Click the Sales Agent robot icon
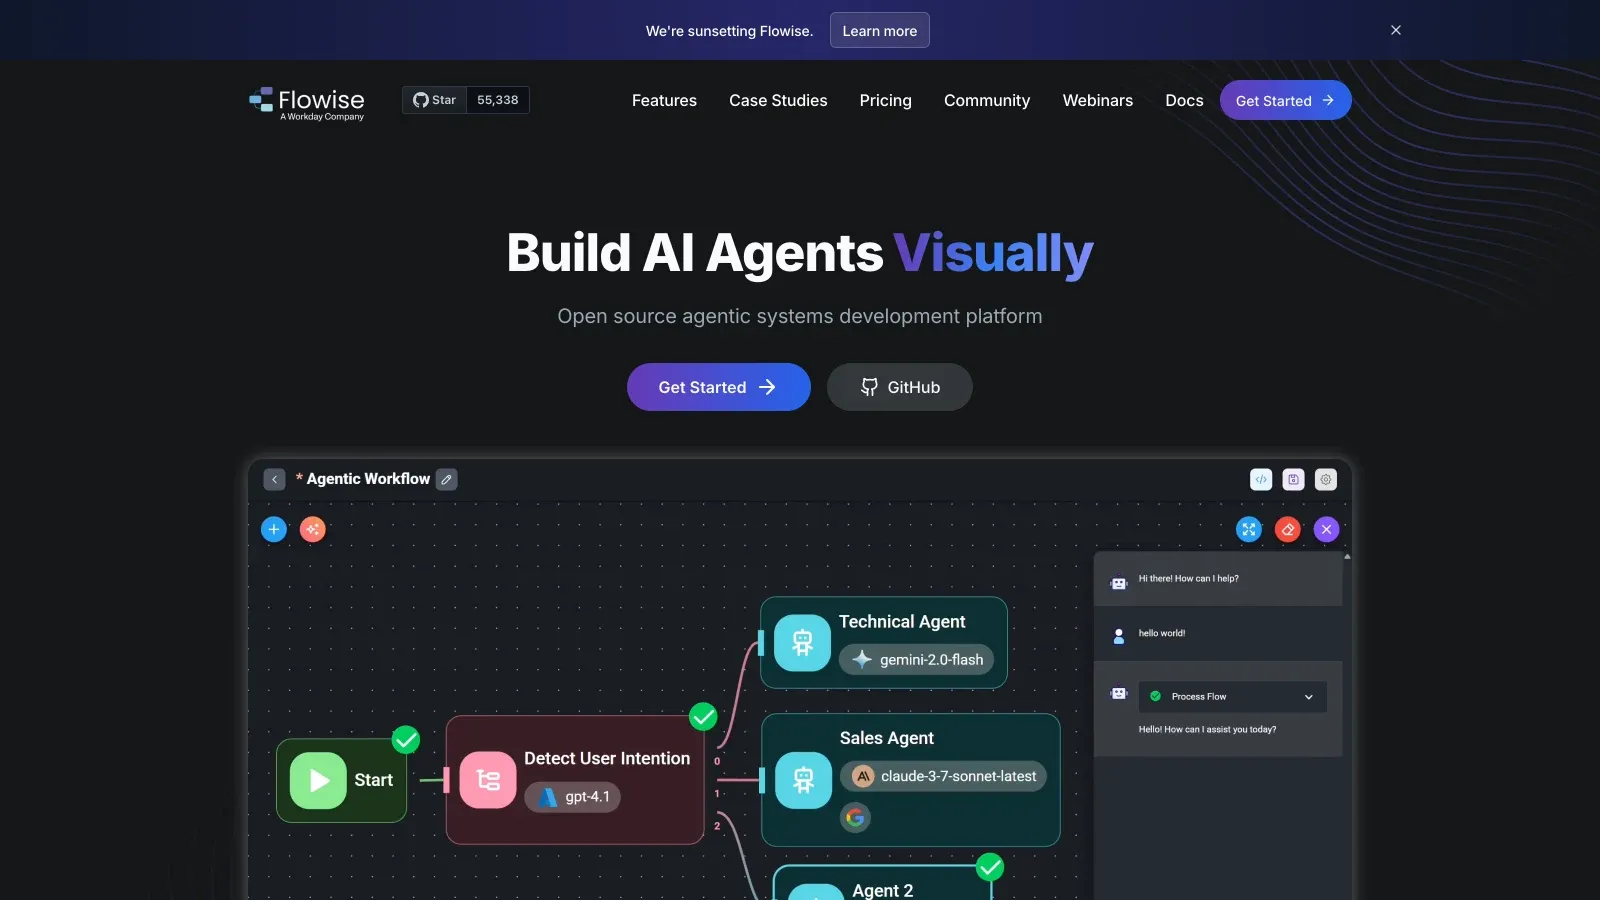1600x900 pixels. (804, 780)
